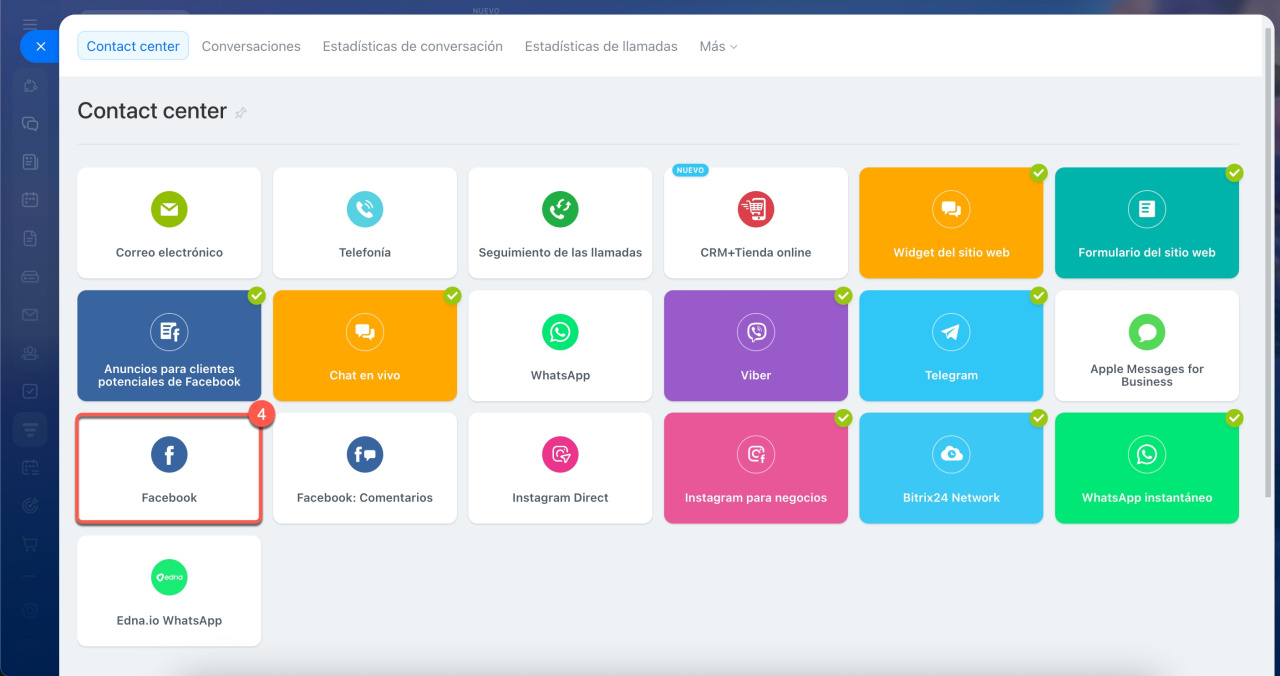1280x676 pixels.
Task: Select Seguimiento de las llamadas icon
Action: (560, 209)
